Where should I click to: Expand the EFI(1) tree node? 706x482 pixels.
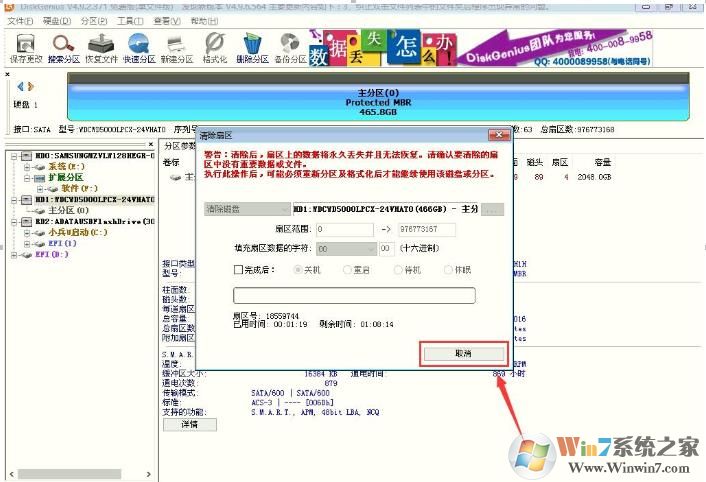27,243
